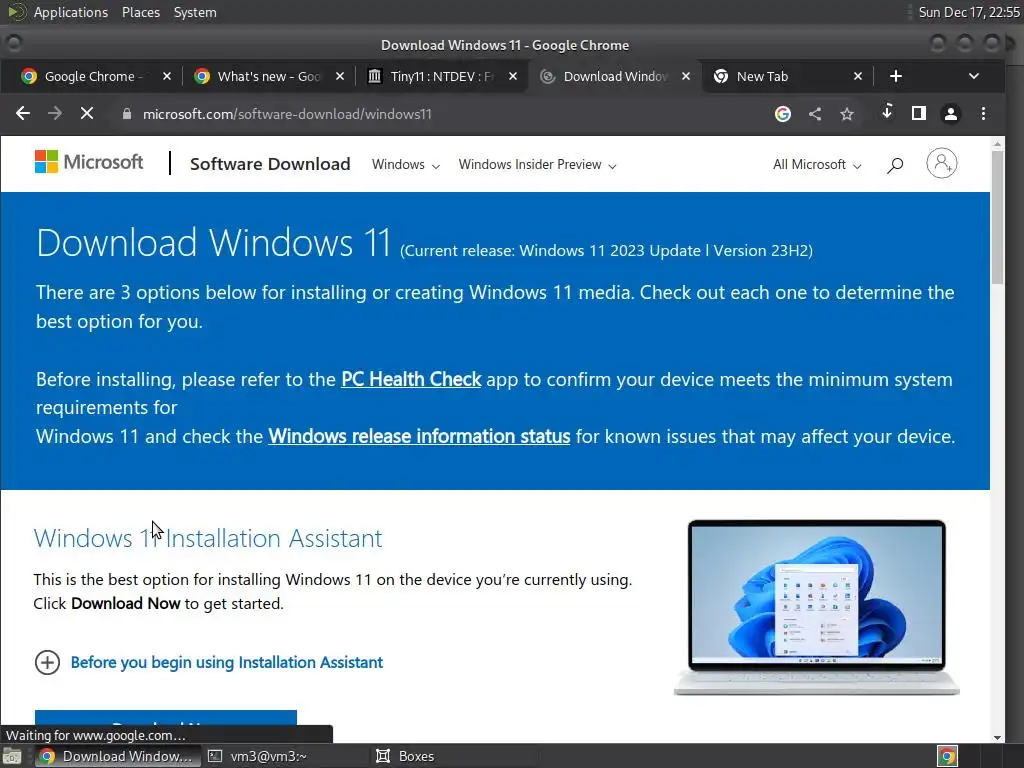This screenshot has height=768, width=1024.
Task: Expand the All Microsoft dropdown
Action: 817,165
